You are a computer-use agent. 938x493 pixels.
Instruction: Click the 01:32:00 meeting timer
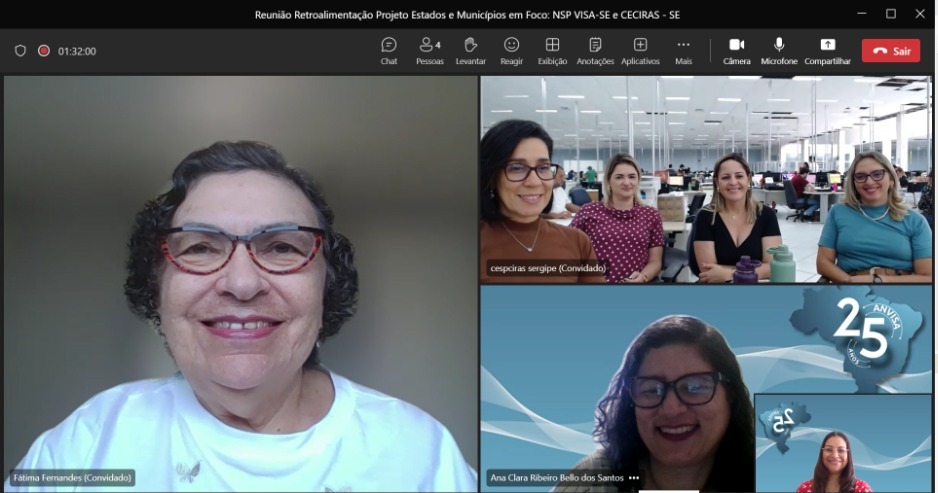click(77, 51)
